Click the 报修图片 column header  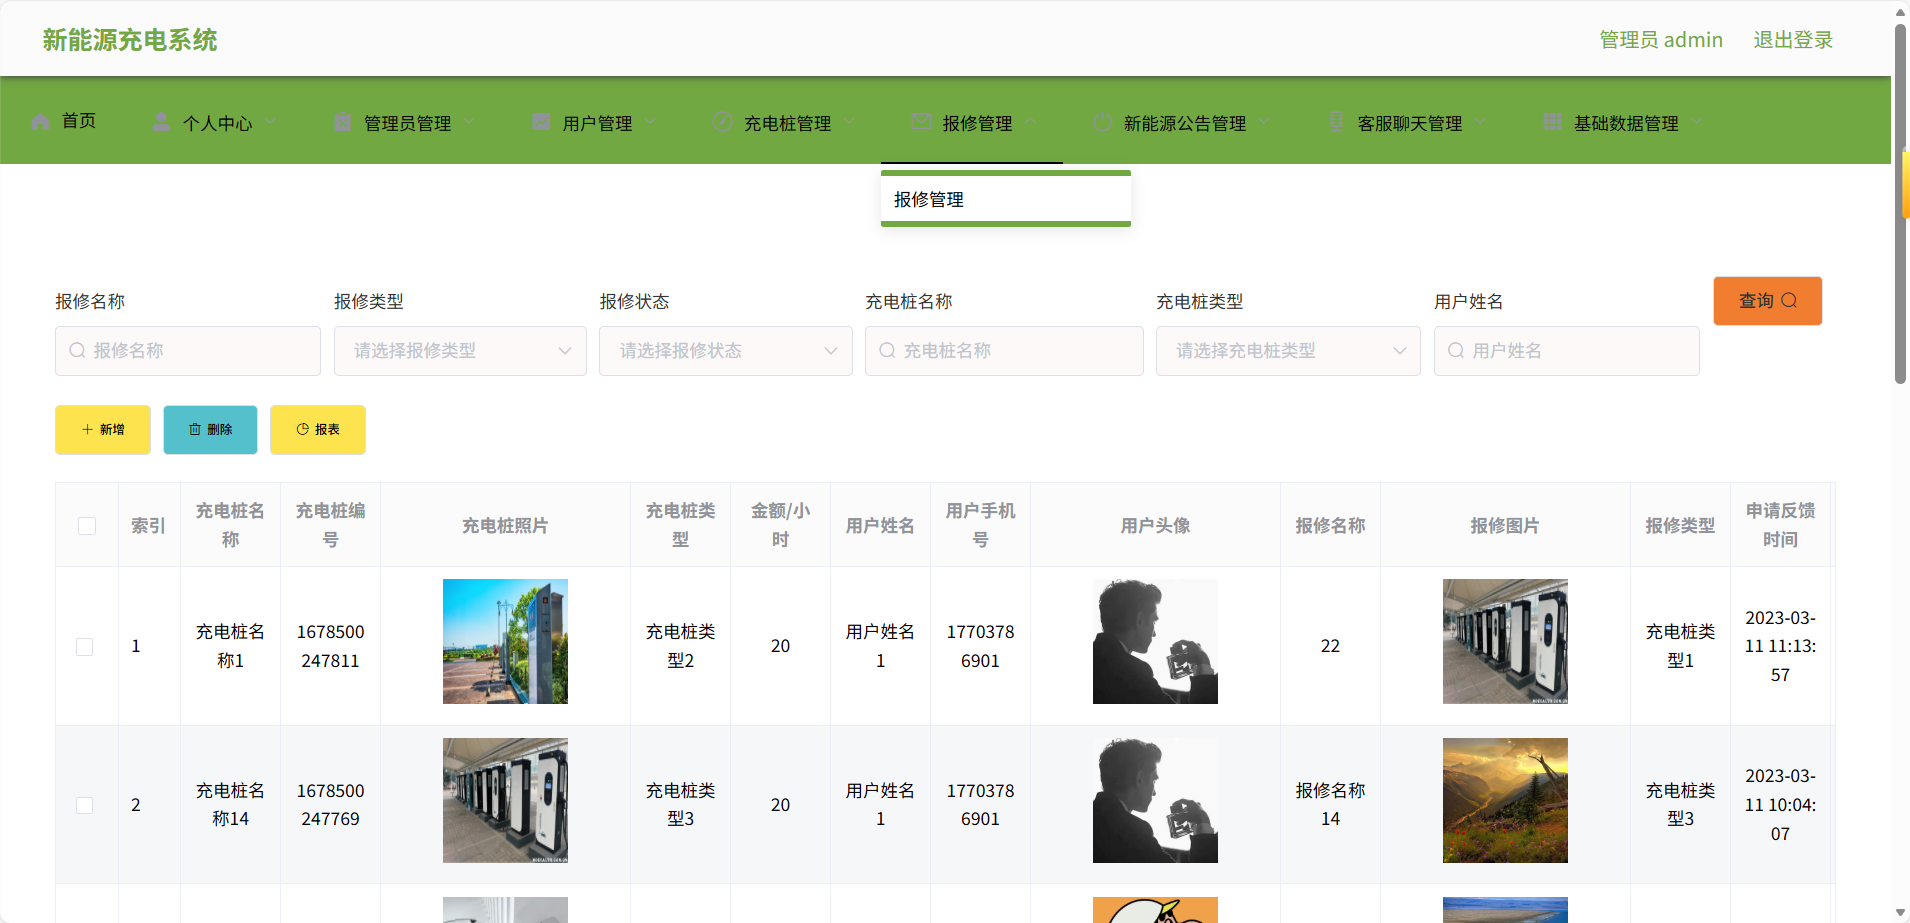pos(1505,526)
